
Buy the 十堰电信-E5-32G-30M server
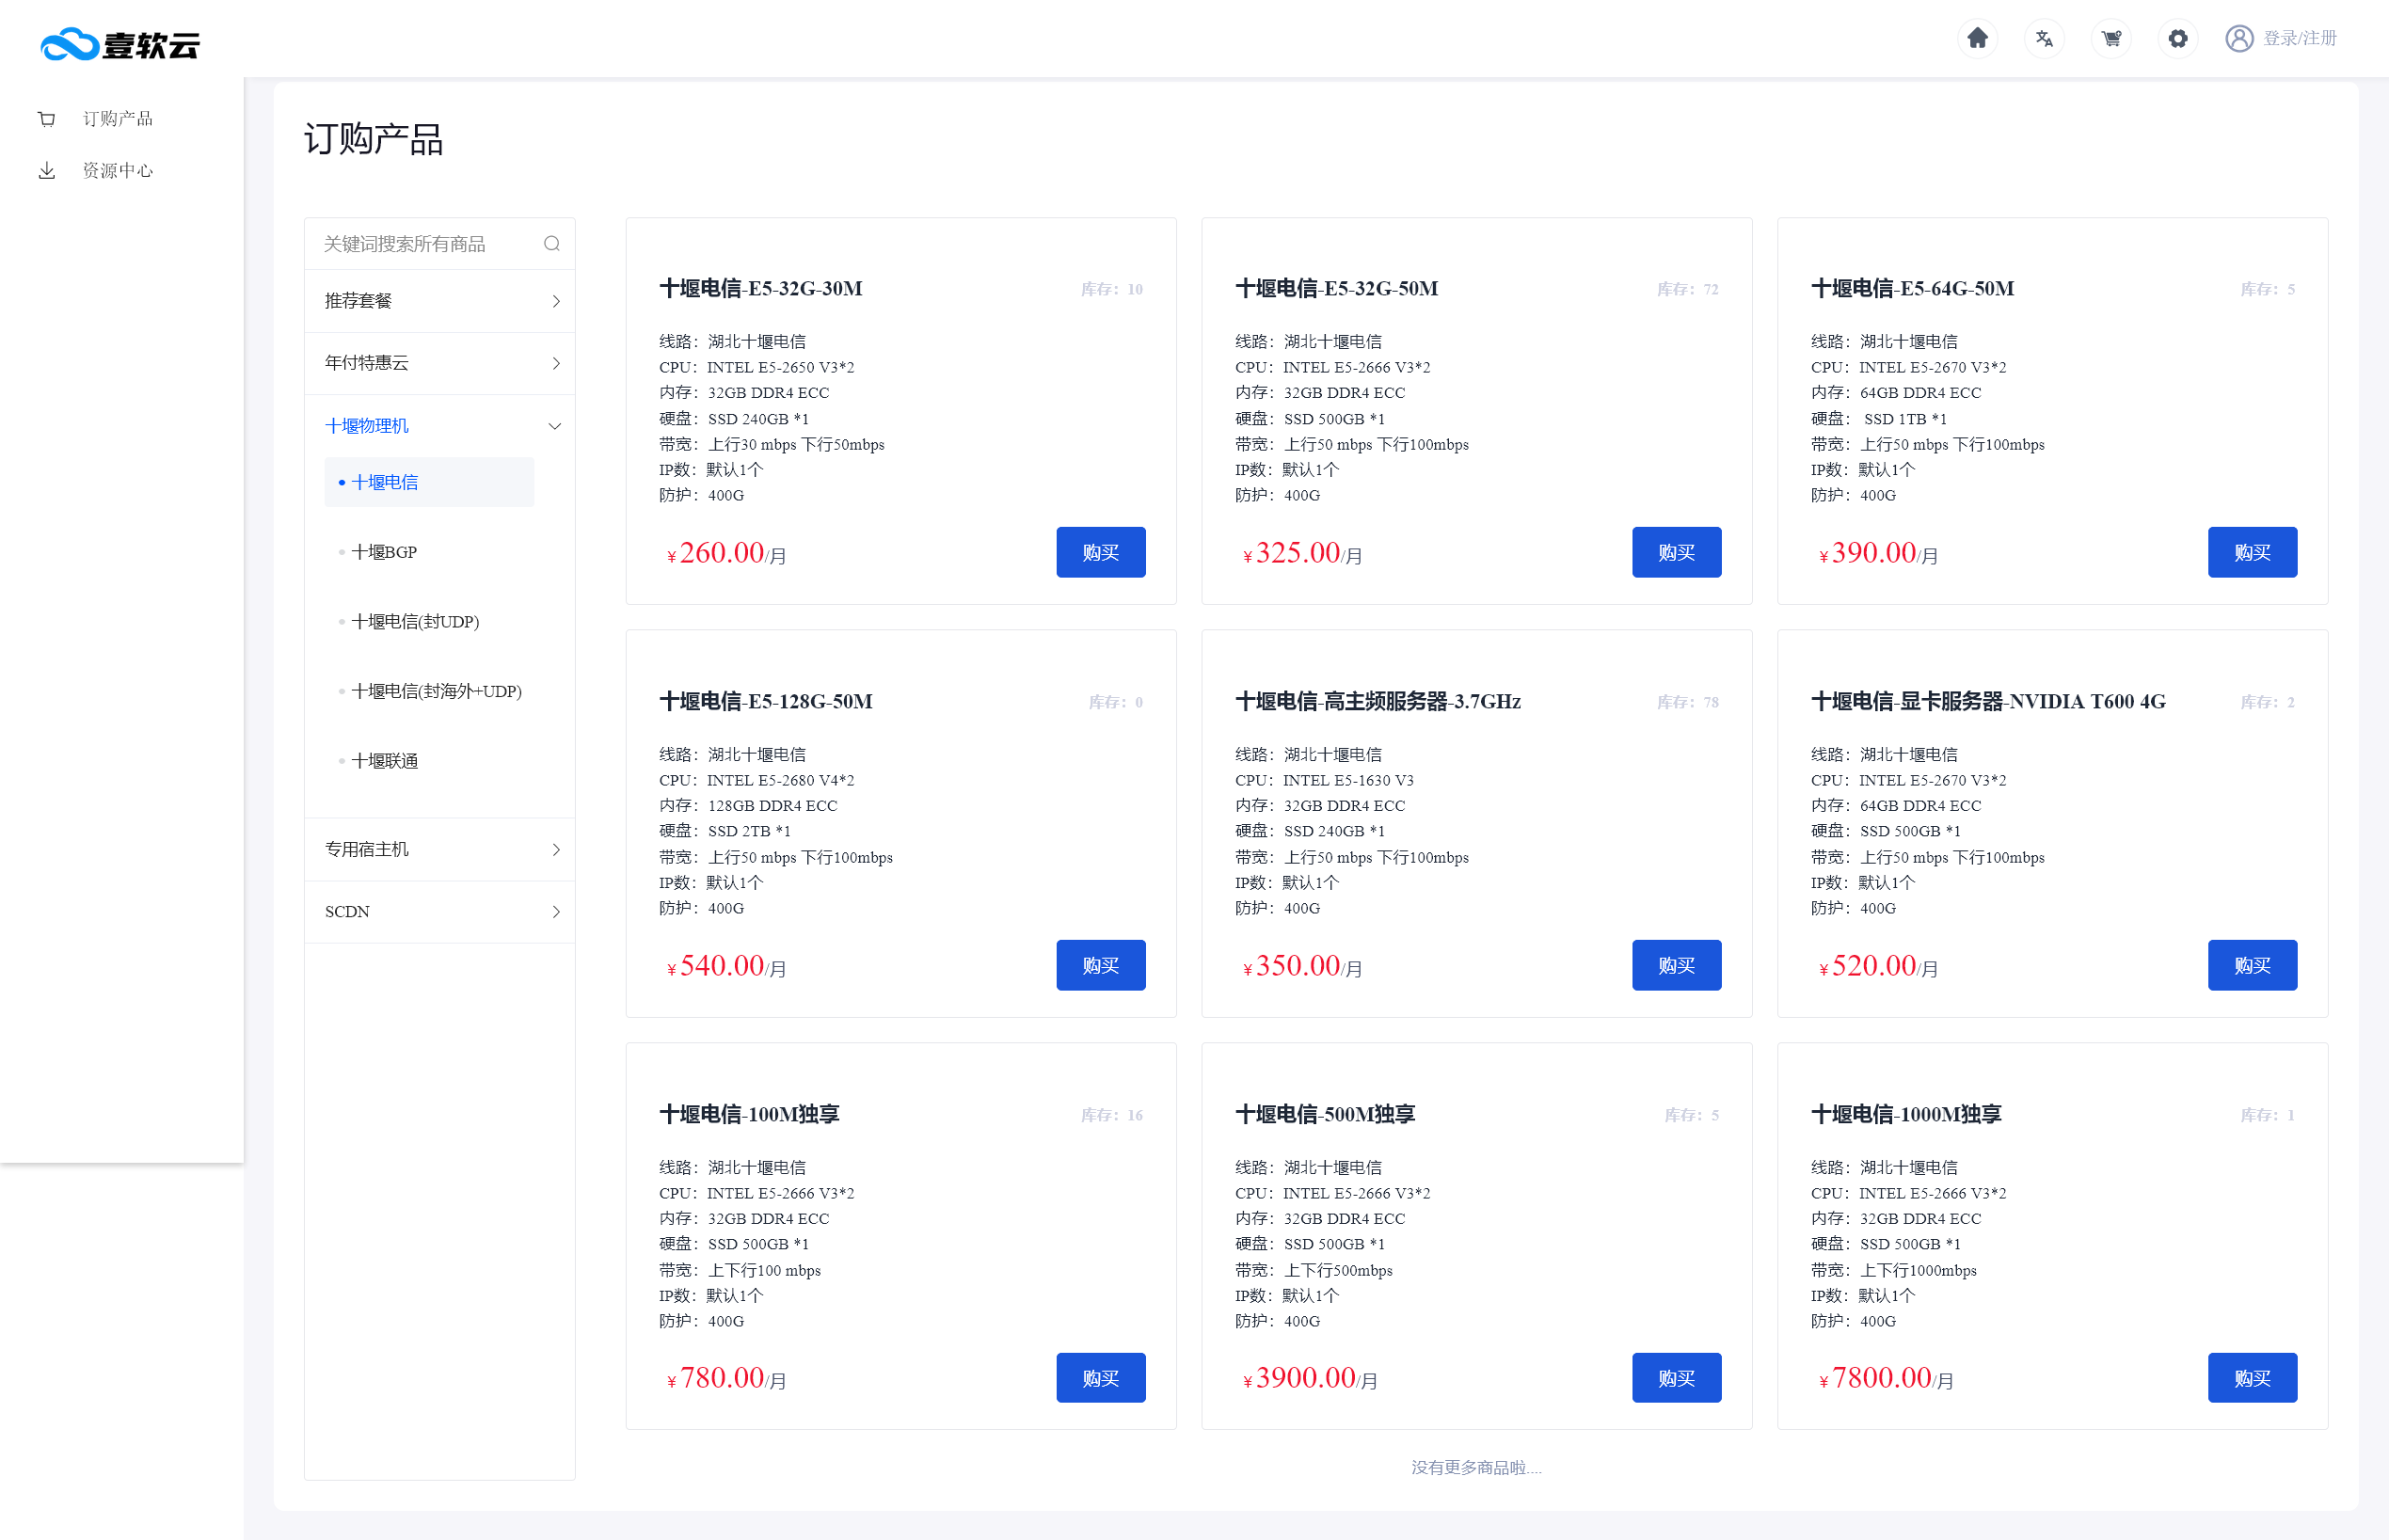(1100, 552)
